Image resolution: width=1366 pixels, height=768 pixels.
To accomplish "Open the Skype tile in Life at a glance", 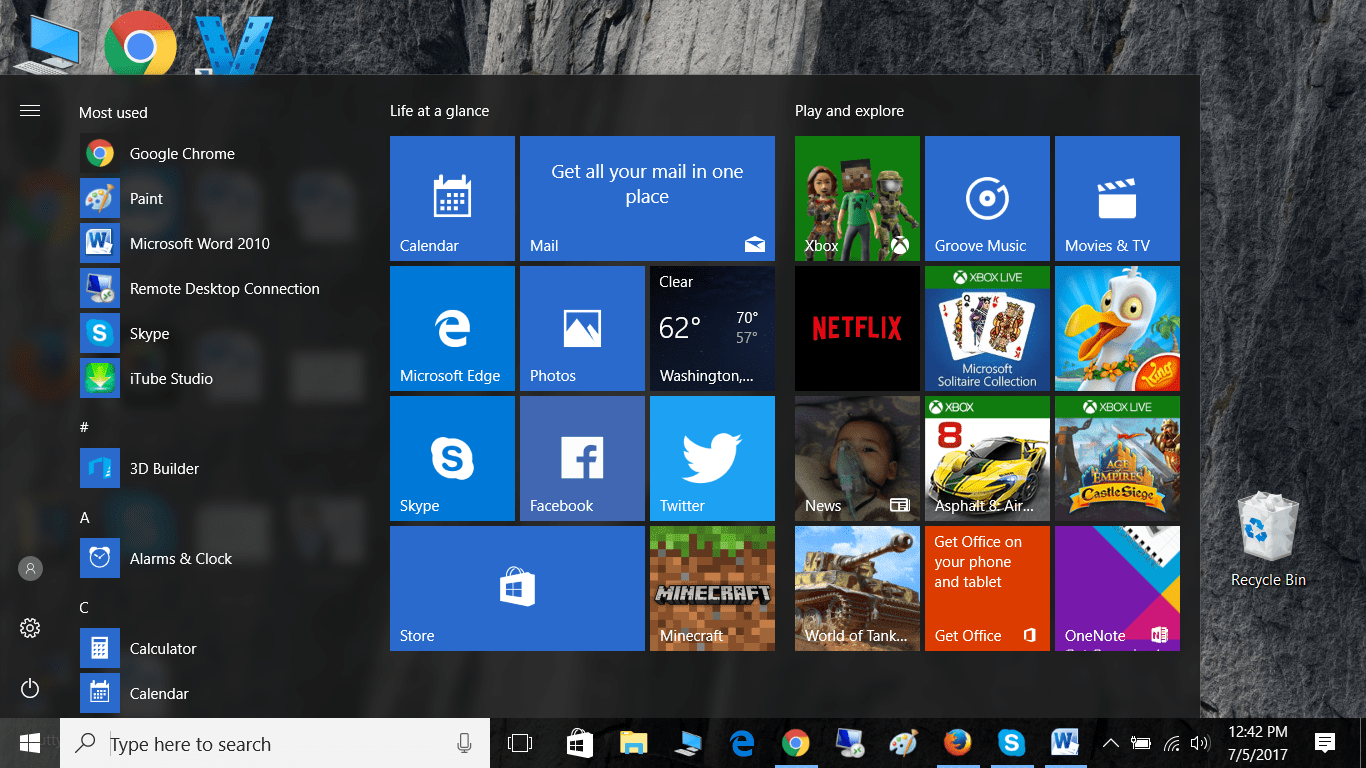I will 452,459.
